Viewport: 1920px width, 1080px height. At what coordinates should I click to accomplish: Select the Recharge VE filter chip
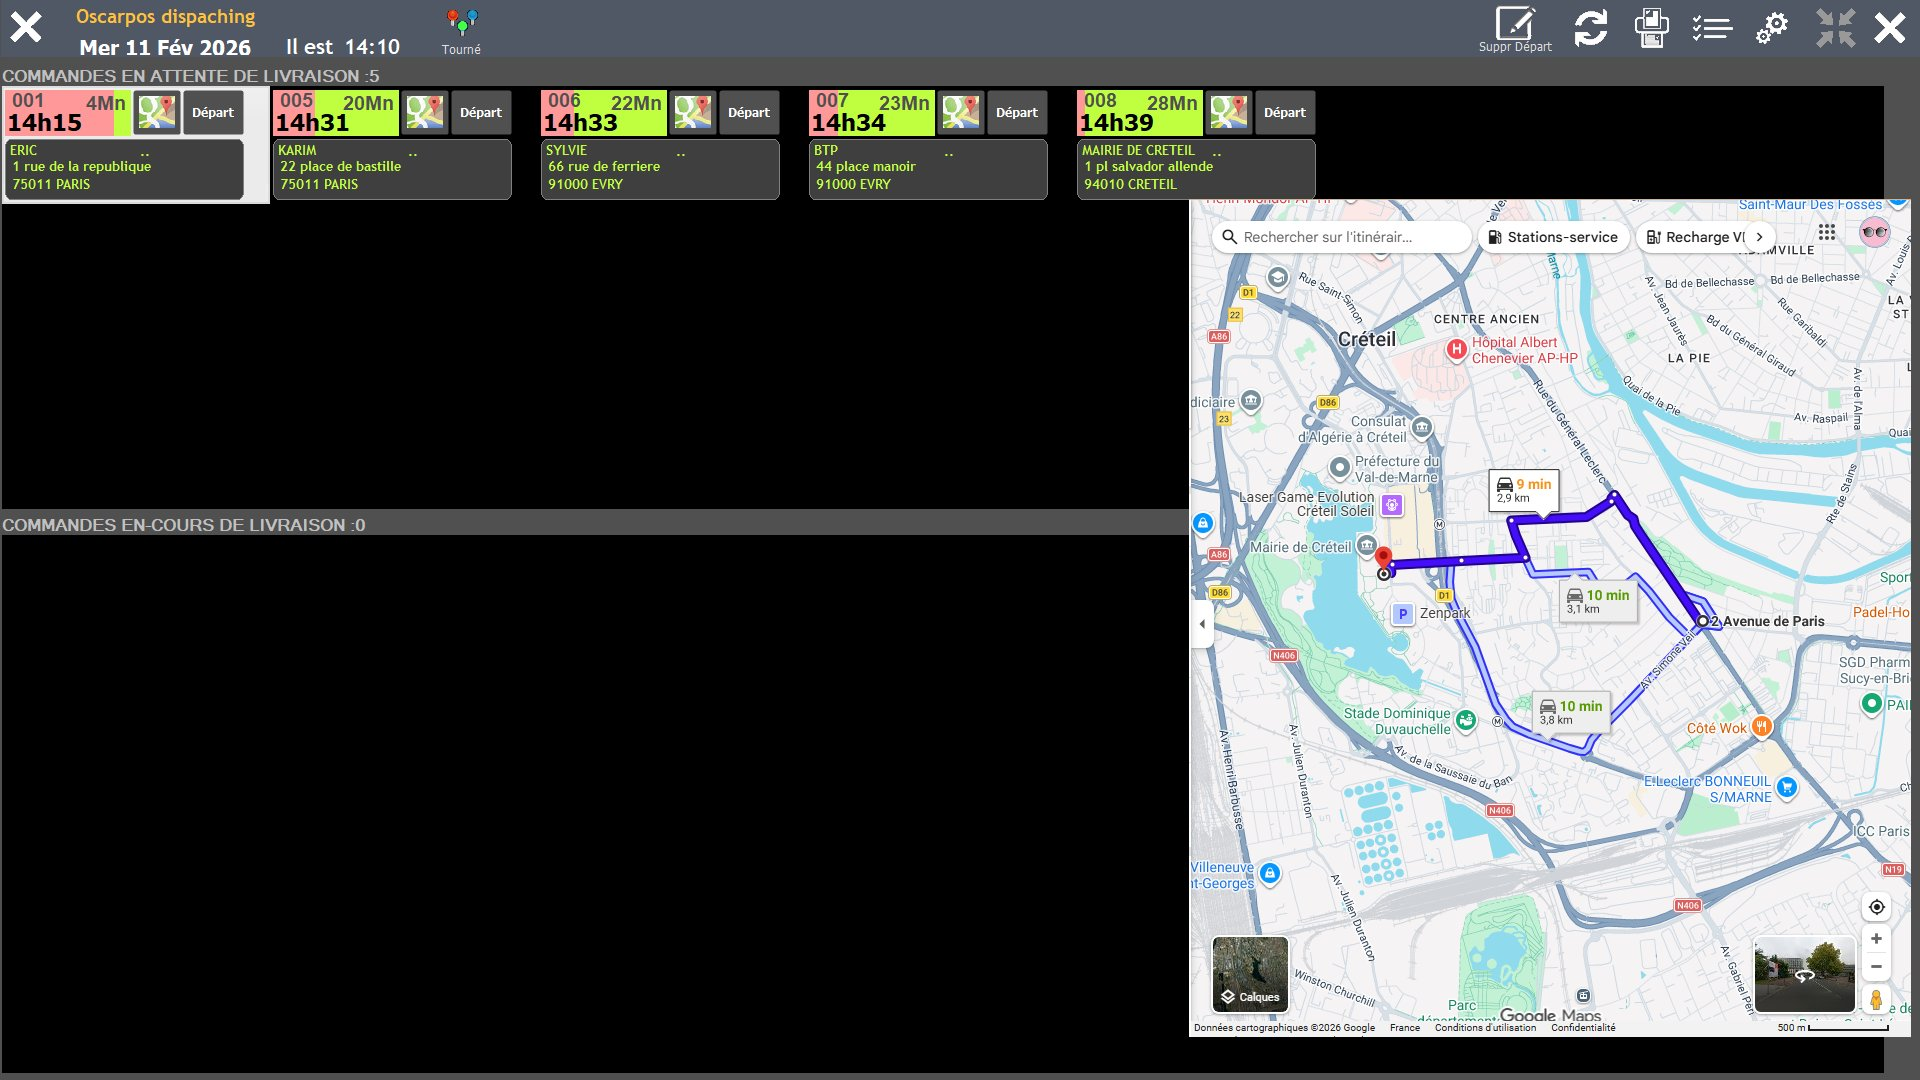click(x=1694, y=237)
